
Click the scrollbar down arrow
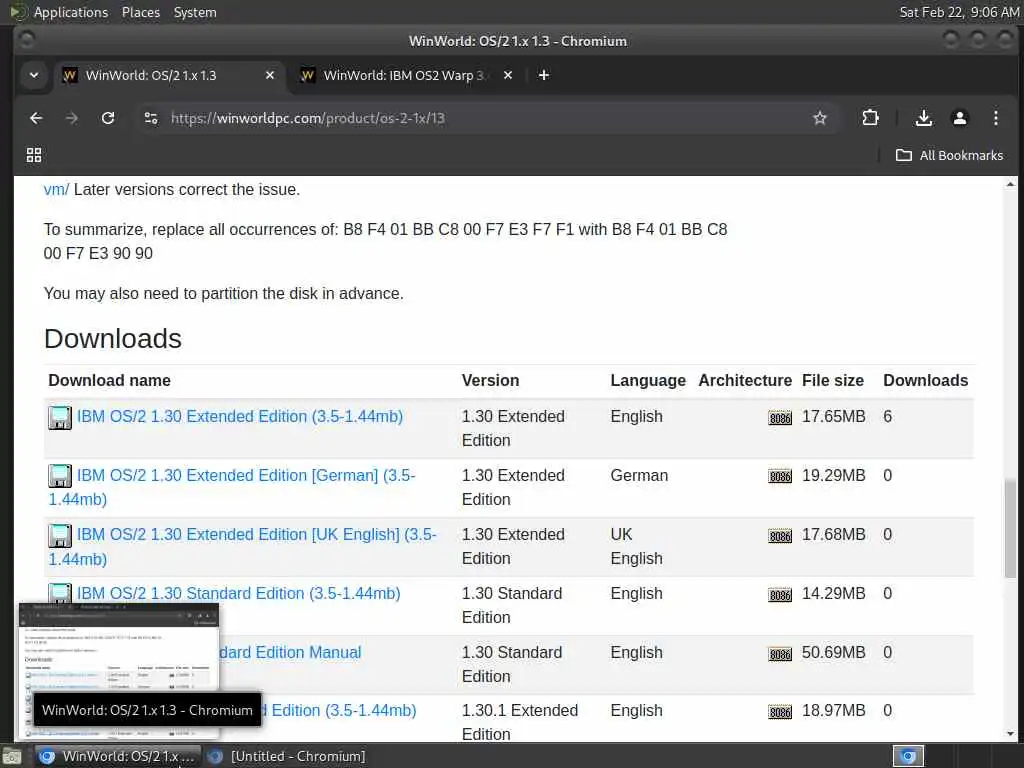pos(1010,733)
